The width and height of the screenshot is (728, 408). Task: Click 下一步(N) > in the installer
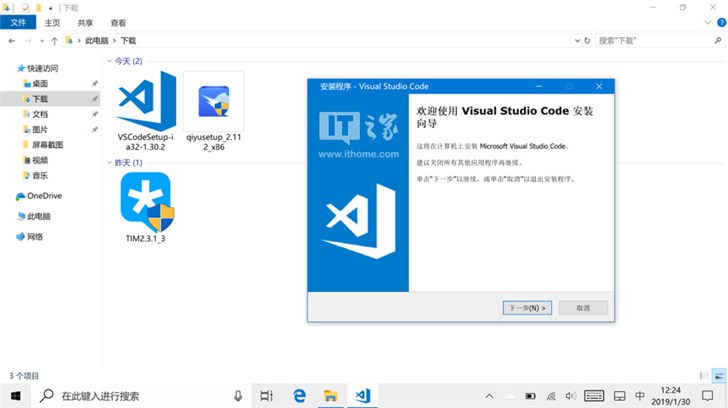(x=526, y=308)
